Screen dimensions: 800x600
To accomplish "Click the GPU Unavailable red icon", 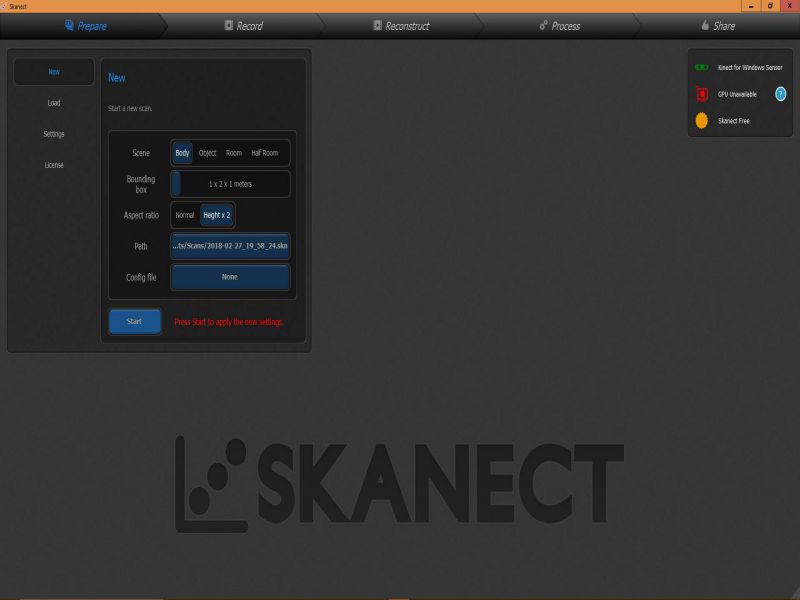I will click(702, 94).
